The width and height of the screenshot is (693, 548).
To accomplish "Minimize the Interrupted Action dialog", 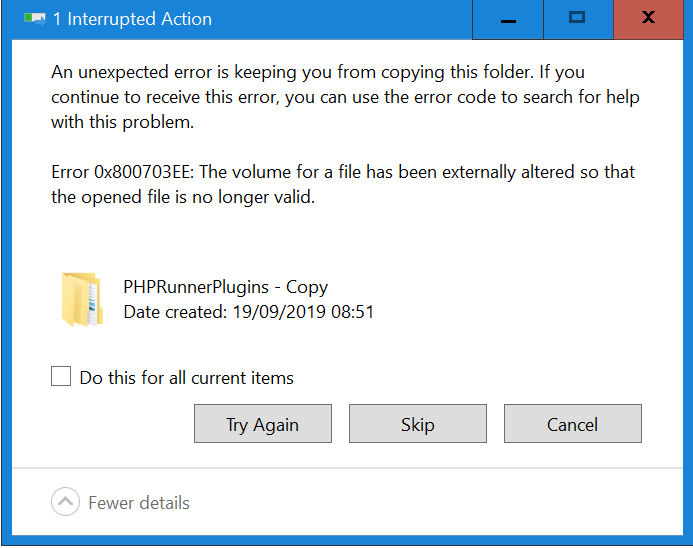I will click(x=508, y=20).
